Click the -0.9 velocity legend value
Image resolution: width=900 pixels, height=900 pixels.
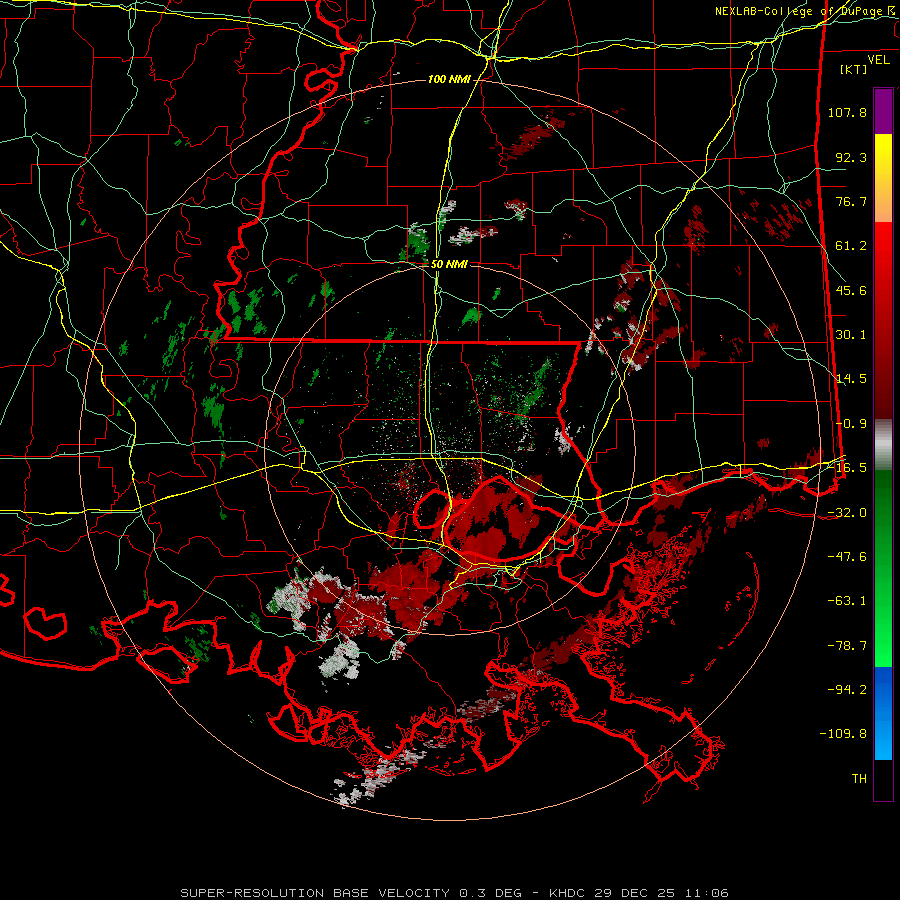tap(851, 424)
